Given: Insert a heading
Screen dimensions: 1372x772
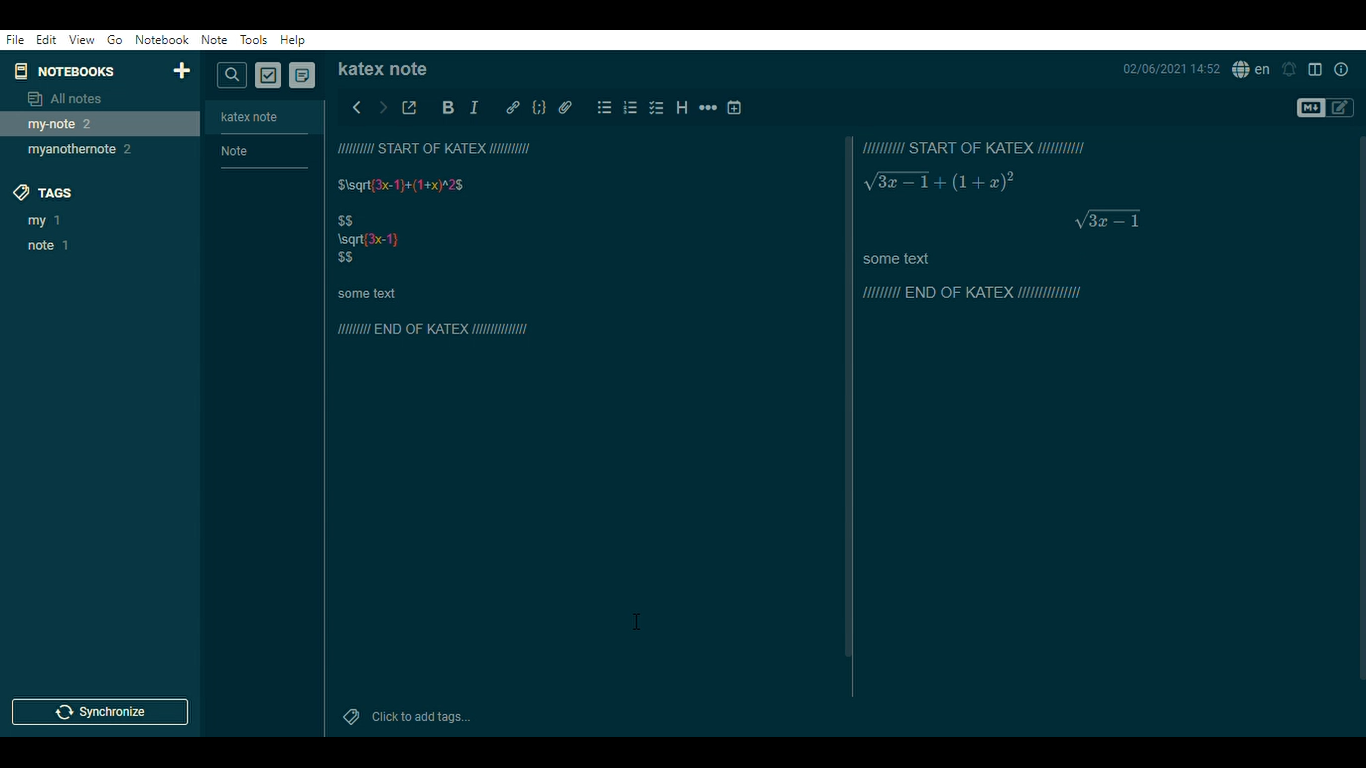Looking at the screenshot, I should tap(681, 107).
